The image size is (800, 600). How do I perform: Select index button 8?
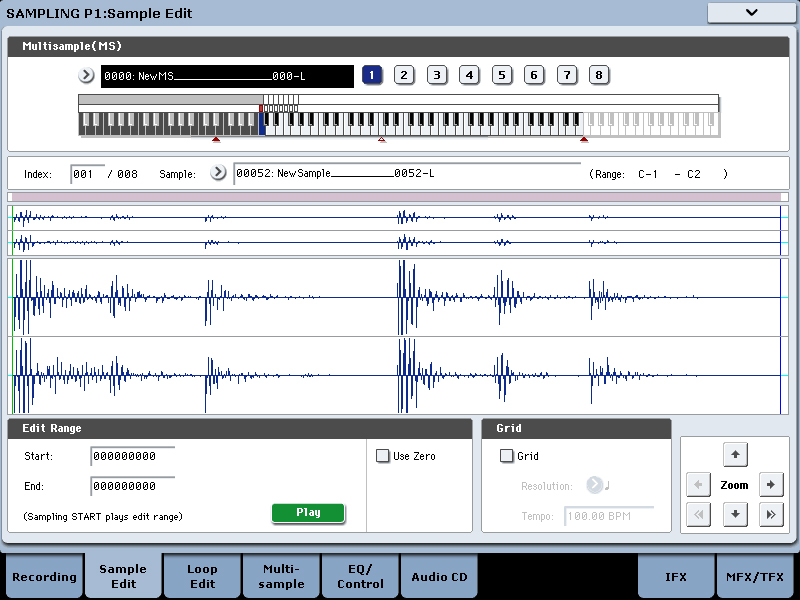click(x=599, y=76)
